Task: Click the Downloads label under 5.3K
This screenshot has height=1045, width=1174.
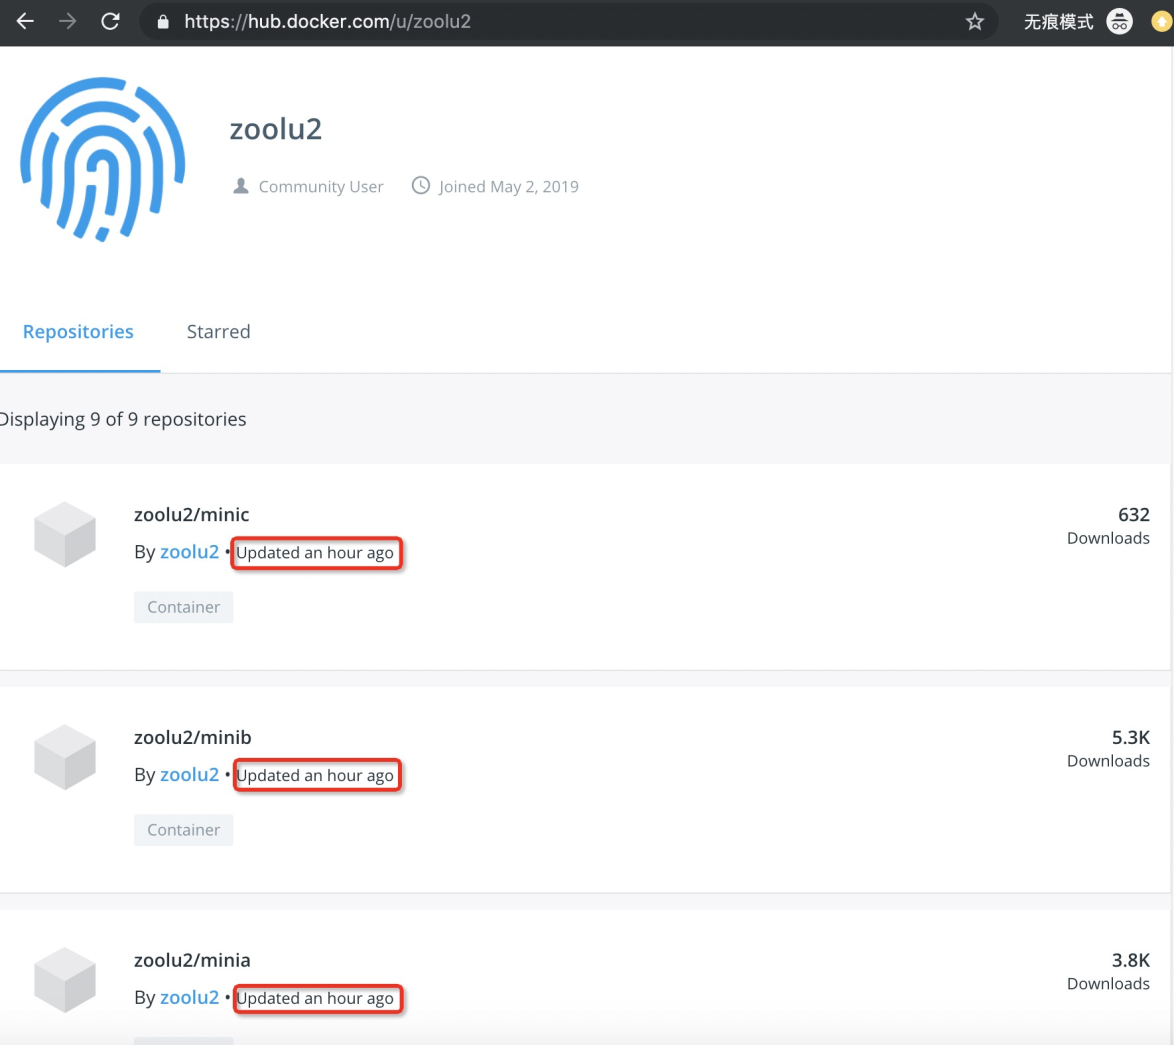Action: 1108,761
